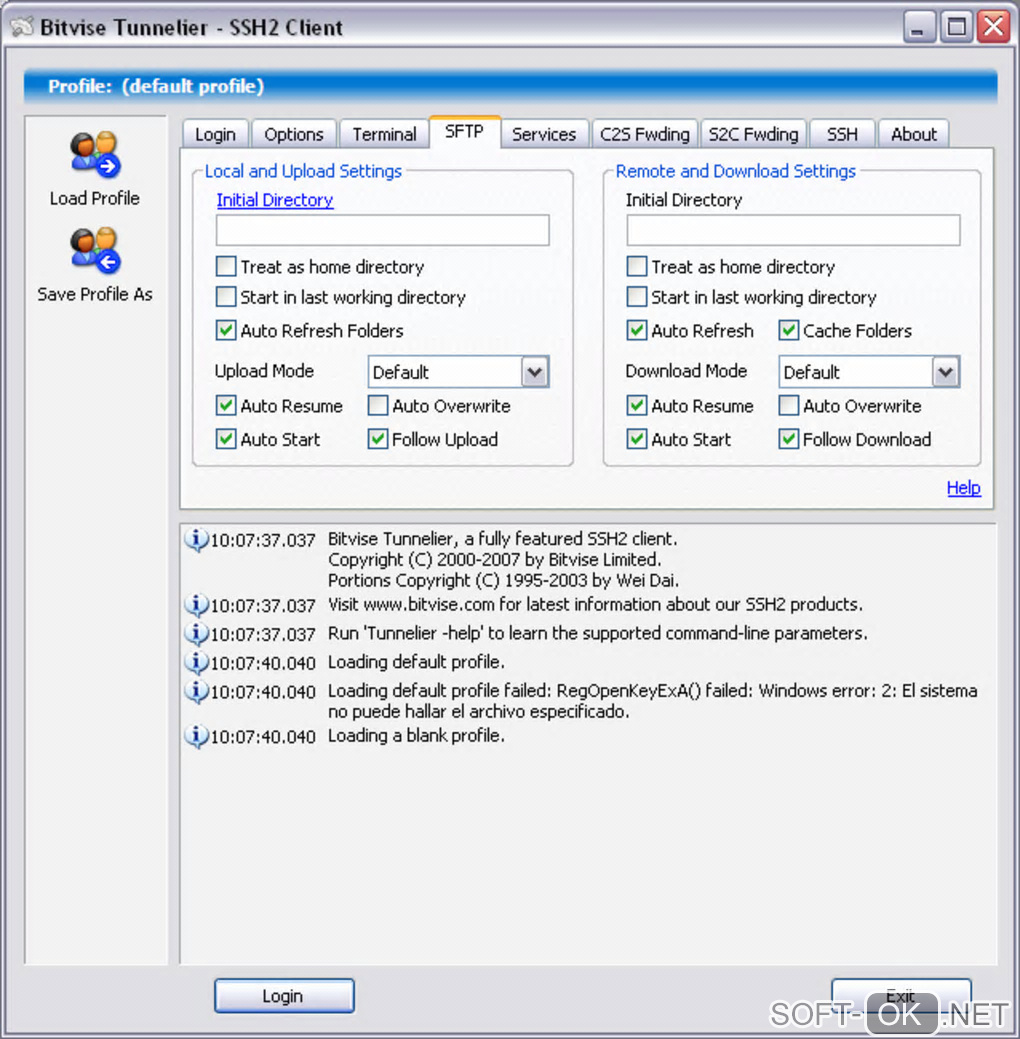Click the Load Profile icon
This screenshot has width=1020, height=1039.
coord(95,154)
